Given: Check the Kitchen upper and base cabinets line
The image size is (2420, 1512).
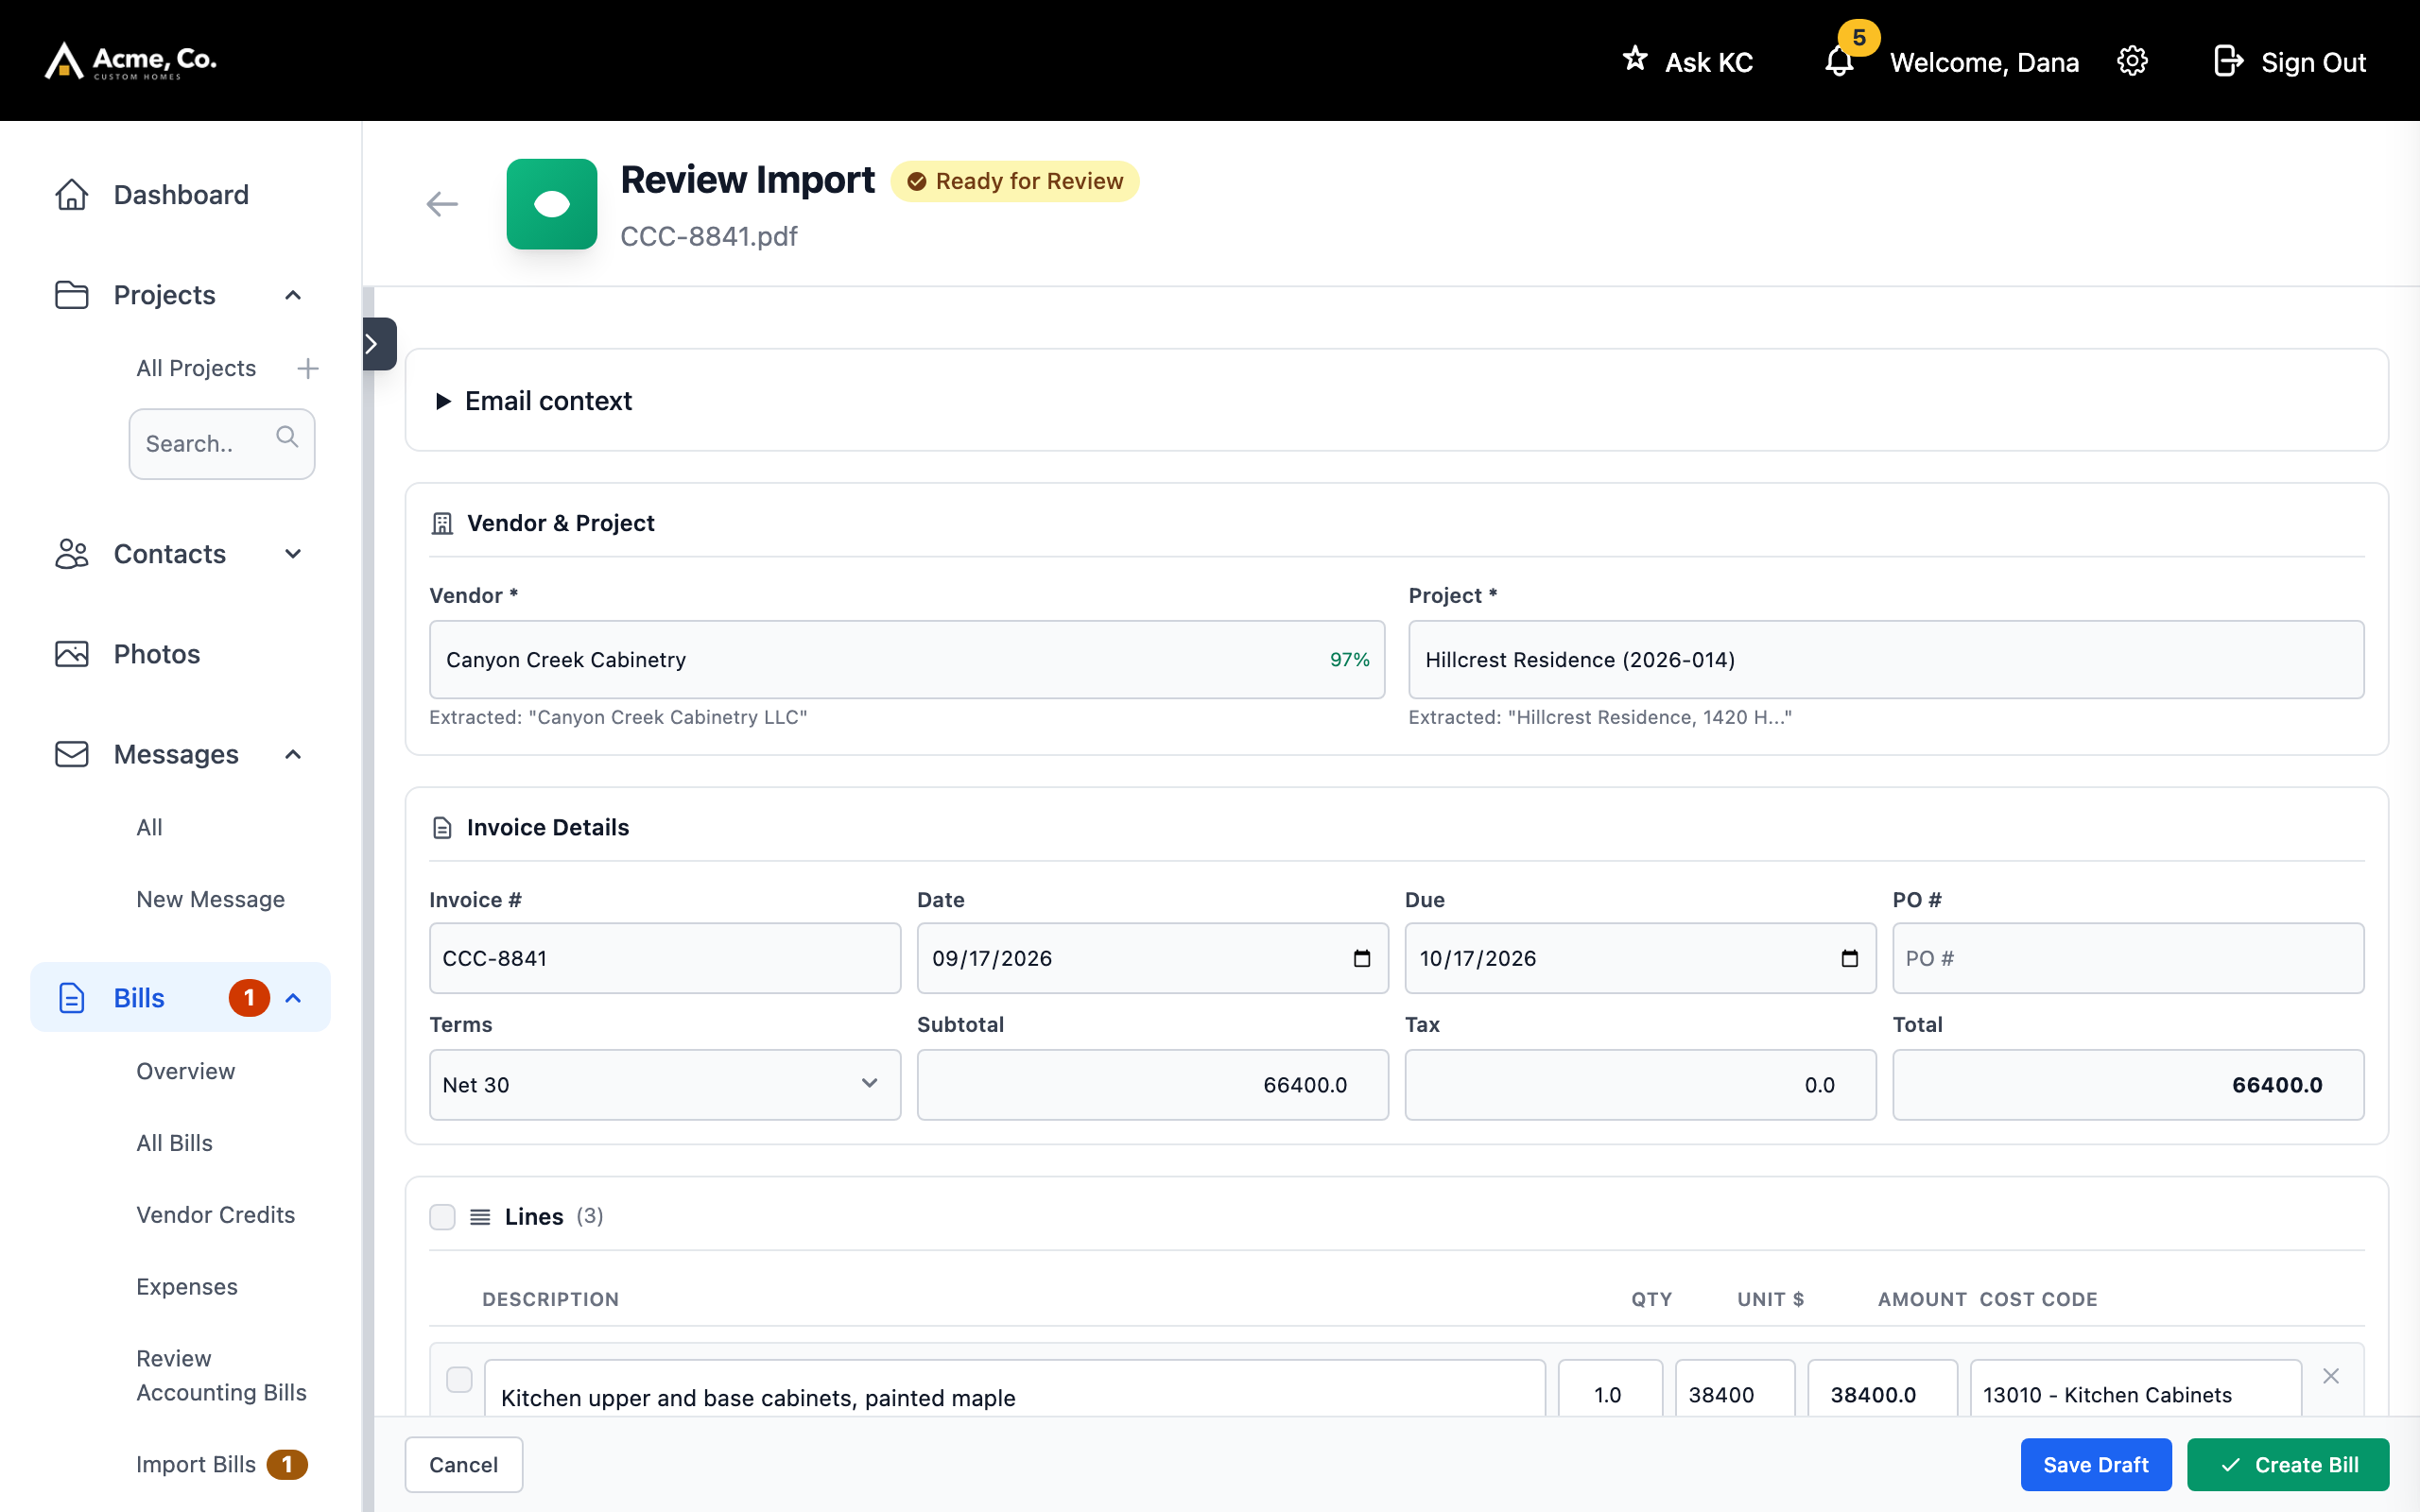Looking at the screenshot, I should pyautogui.click(x=459, y=1379).
